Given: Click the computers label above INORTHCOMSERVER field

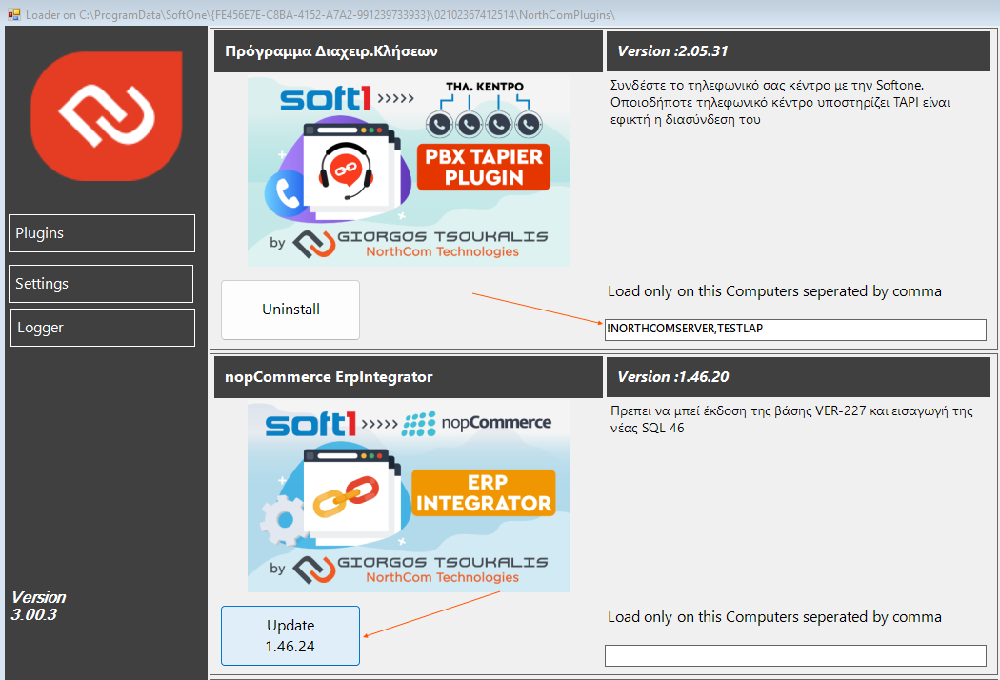Looking at the screenshot, I should [775, 292].
